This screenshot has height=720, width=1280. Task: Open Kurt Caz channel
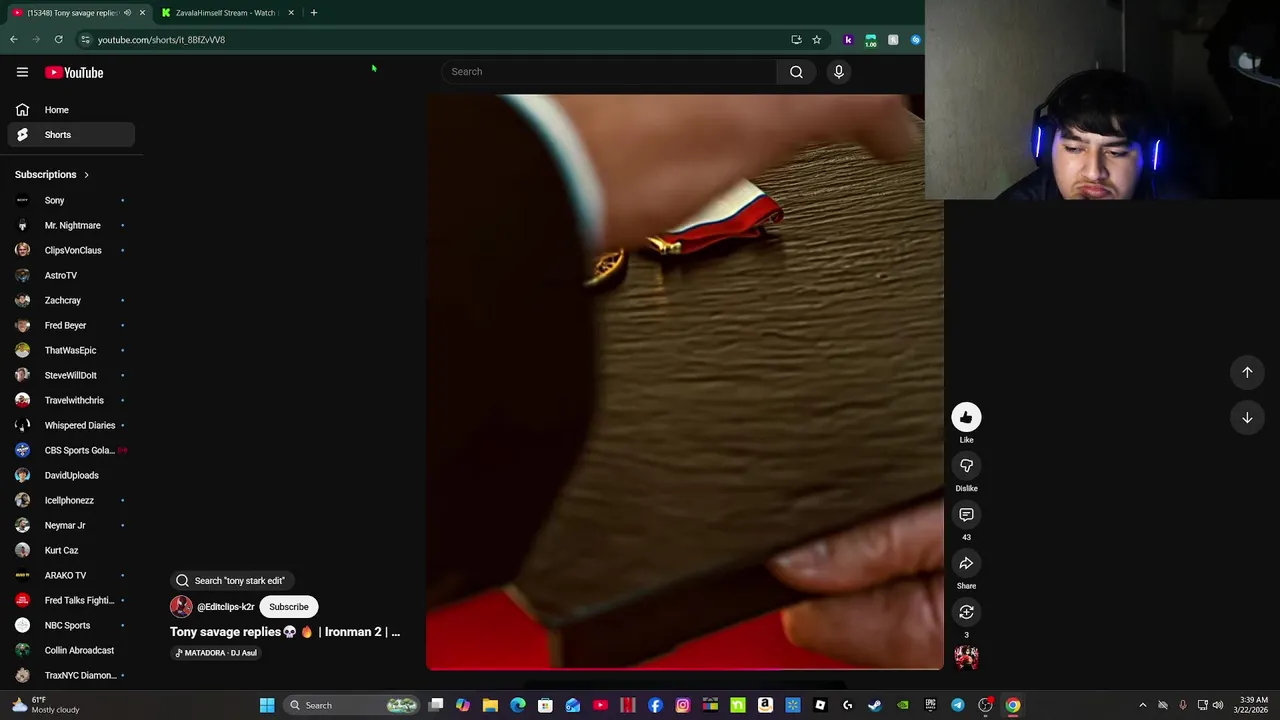(x=71, y=550)
